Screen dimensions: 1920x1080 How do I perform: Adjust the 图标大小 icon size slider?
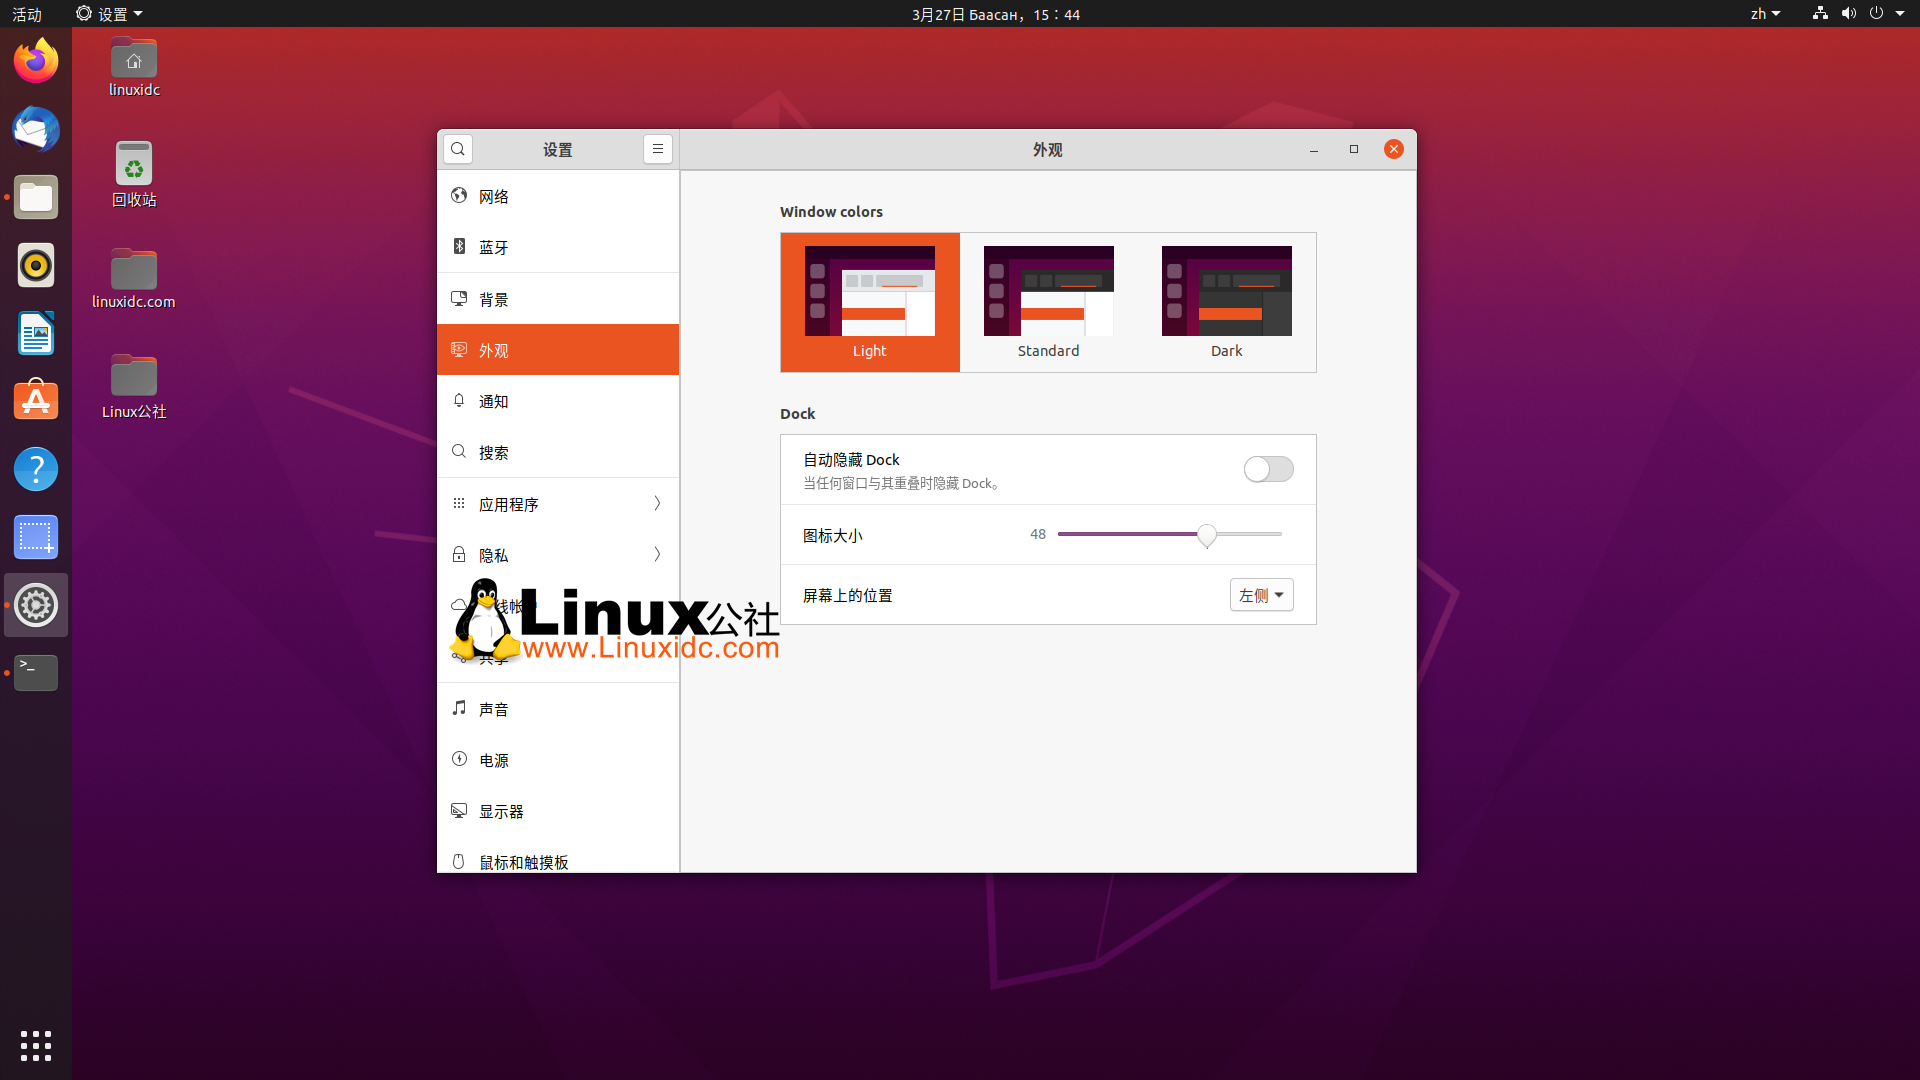pos(1207,536)
